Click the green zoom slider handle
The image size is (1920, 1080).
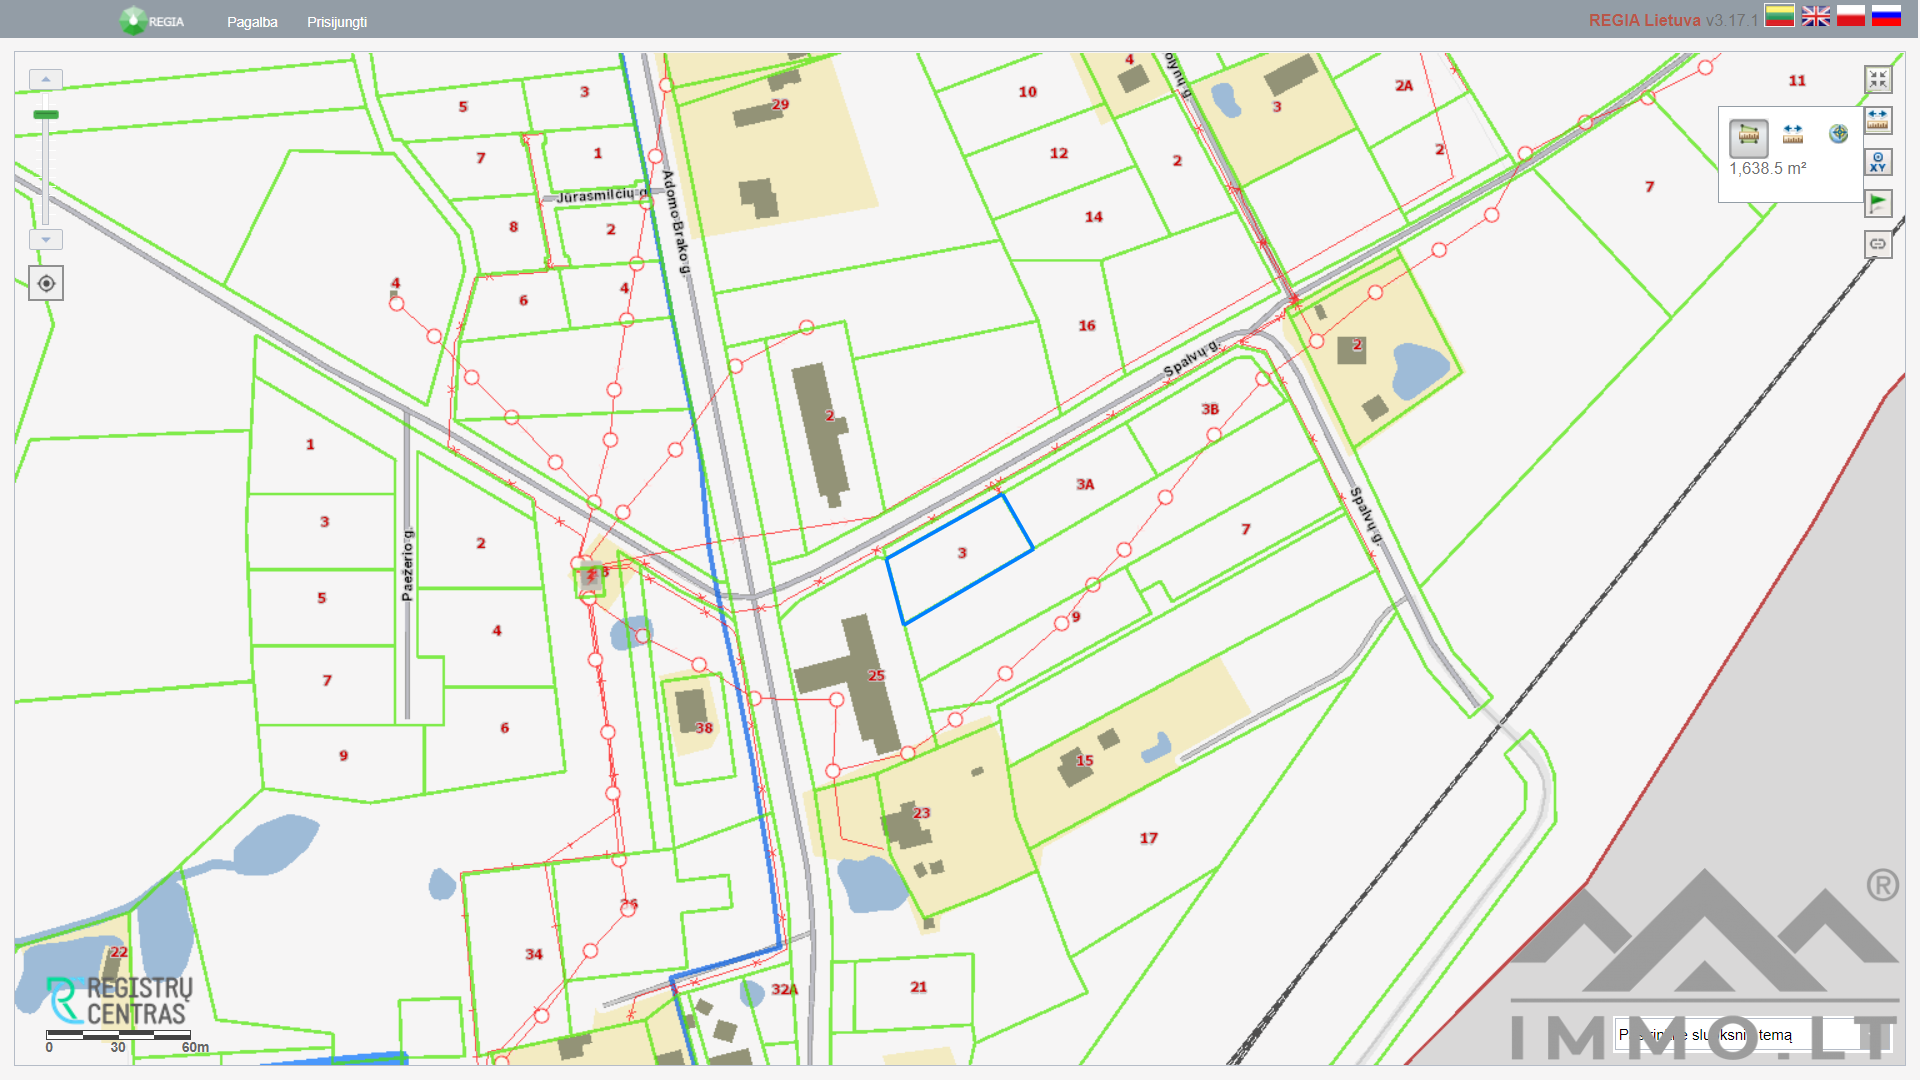pos(46,115)
